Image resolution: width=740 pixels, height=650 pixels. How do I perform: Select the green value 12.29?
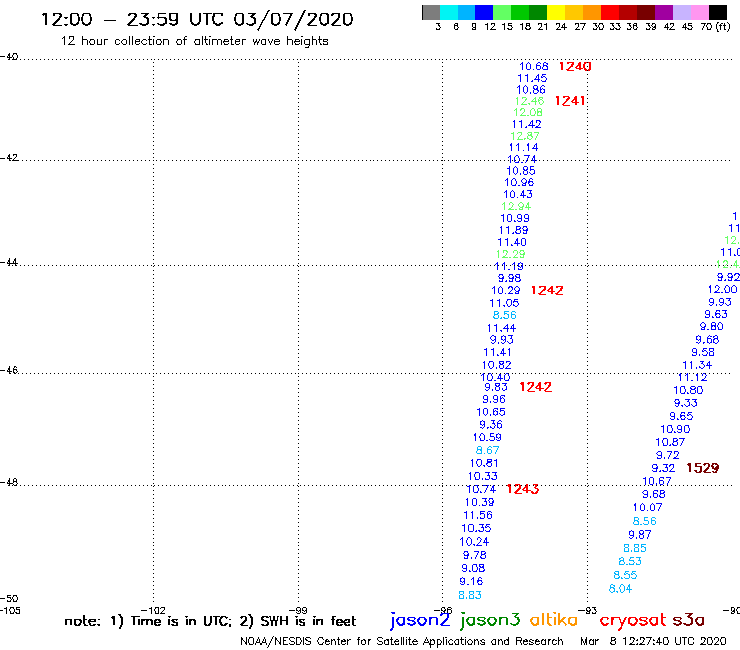coord(510,254)
